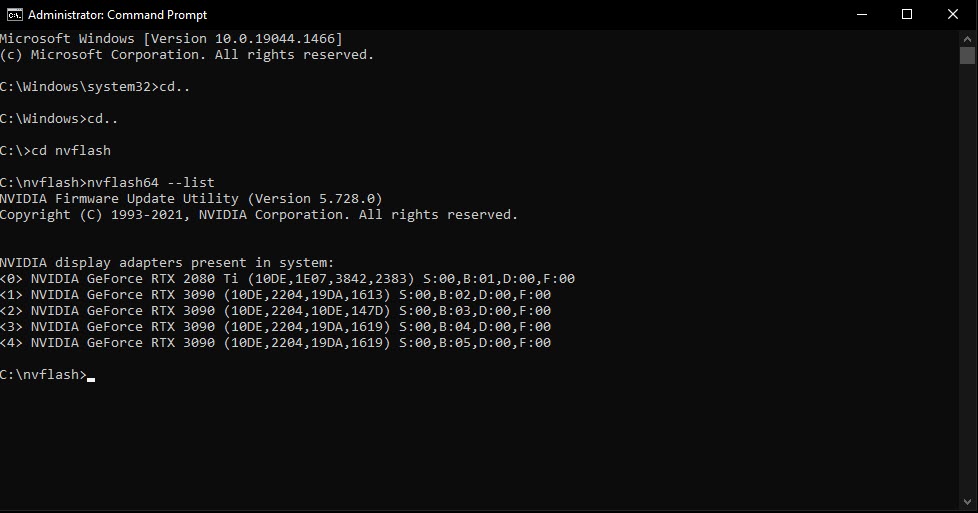Click adapter <4> RTX 3090 on bus B:05
Screen dimensions: 978x513
coord(276,343)
